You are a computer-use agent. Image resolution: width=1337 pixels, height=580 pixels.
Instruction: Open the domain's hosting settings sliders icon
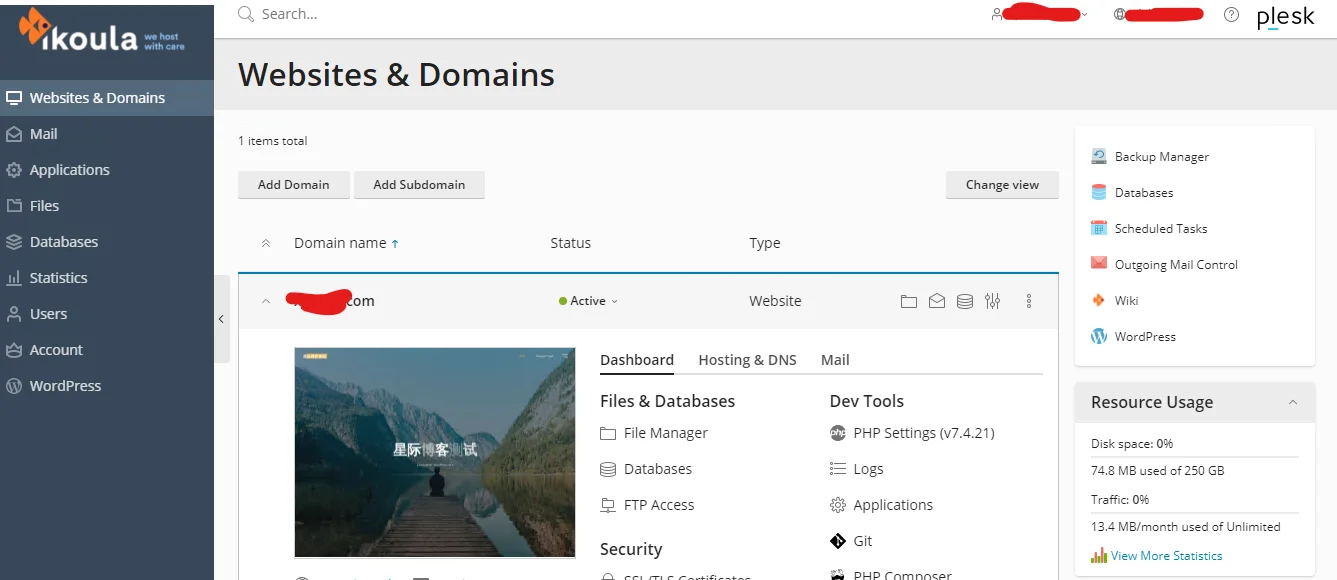pos(992,301)
